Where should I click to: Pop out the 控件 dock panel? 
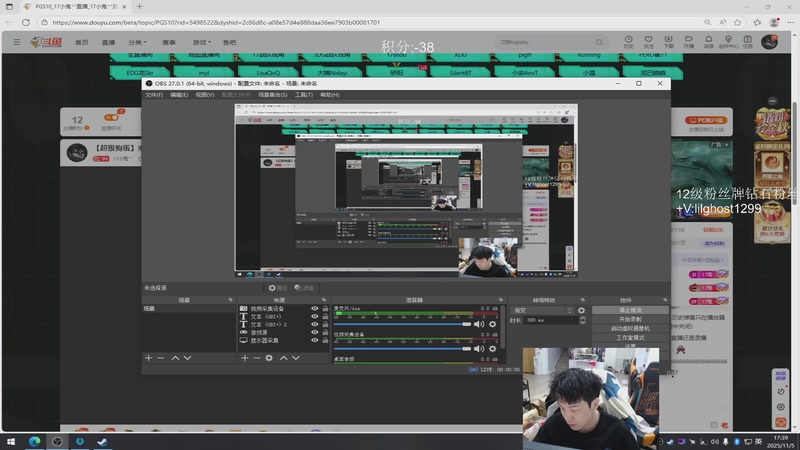[x=664, y=300]
